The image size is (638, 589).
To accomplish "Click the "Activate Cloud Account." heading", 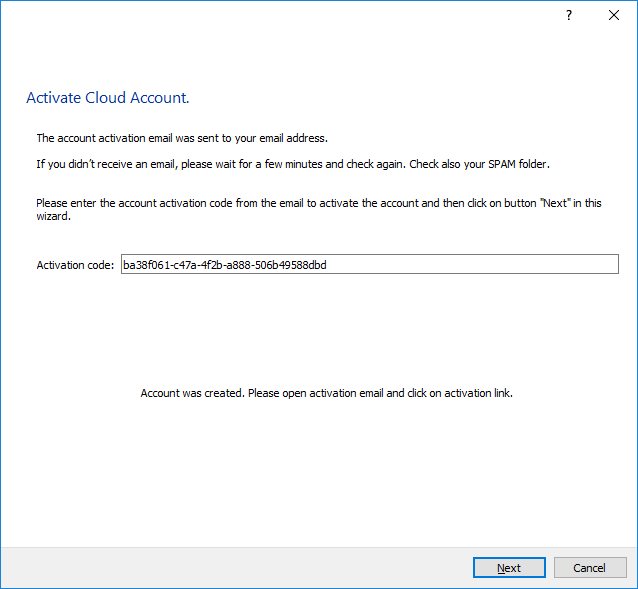I will pos(107,98).
